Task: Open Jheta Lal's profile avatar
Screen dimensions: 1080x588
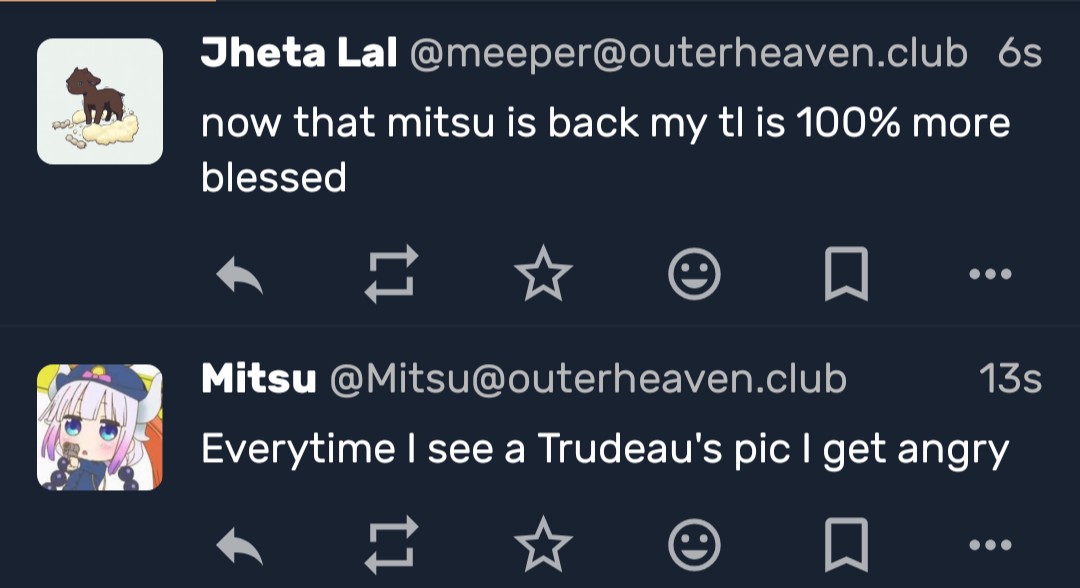Action: [x=100, y=101]
